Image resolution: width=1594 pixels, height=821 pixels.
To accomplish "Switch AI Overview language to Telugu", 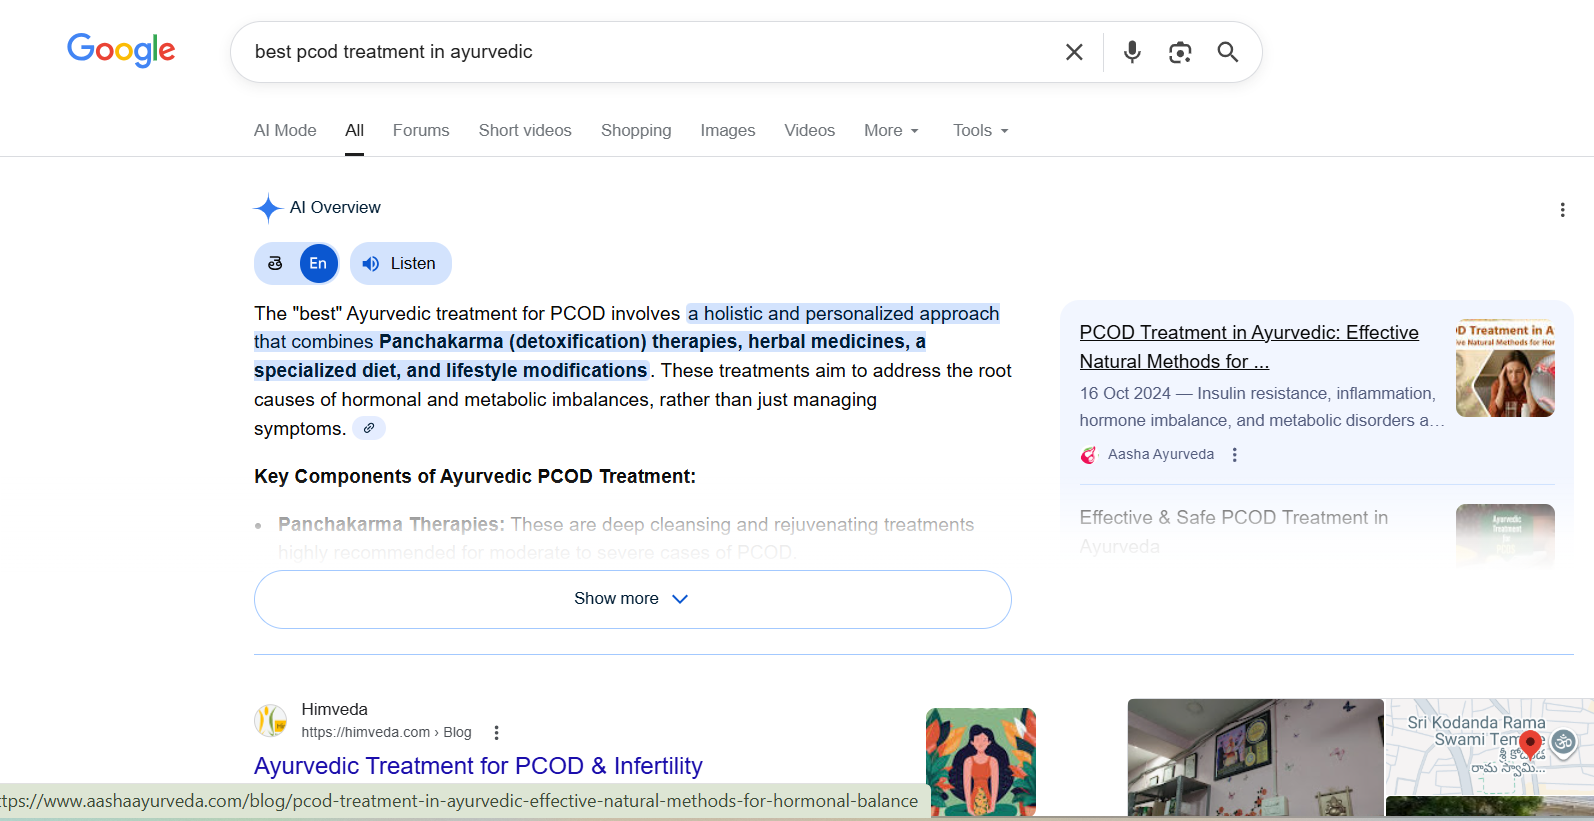I will click(x=276, y=264).
